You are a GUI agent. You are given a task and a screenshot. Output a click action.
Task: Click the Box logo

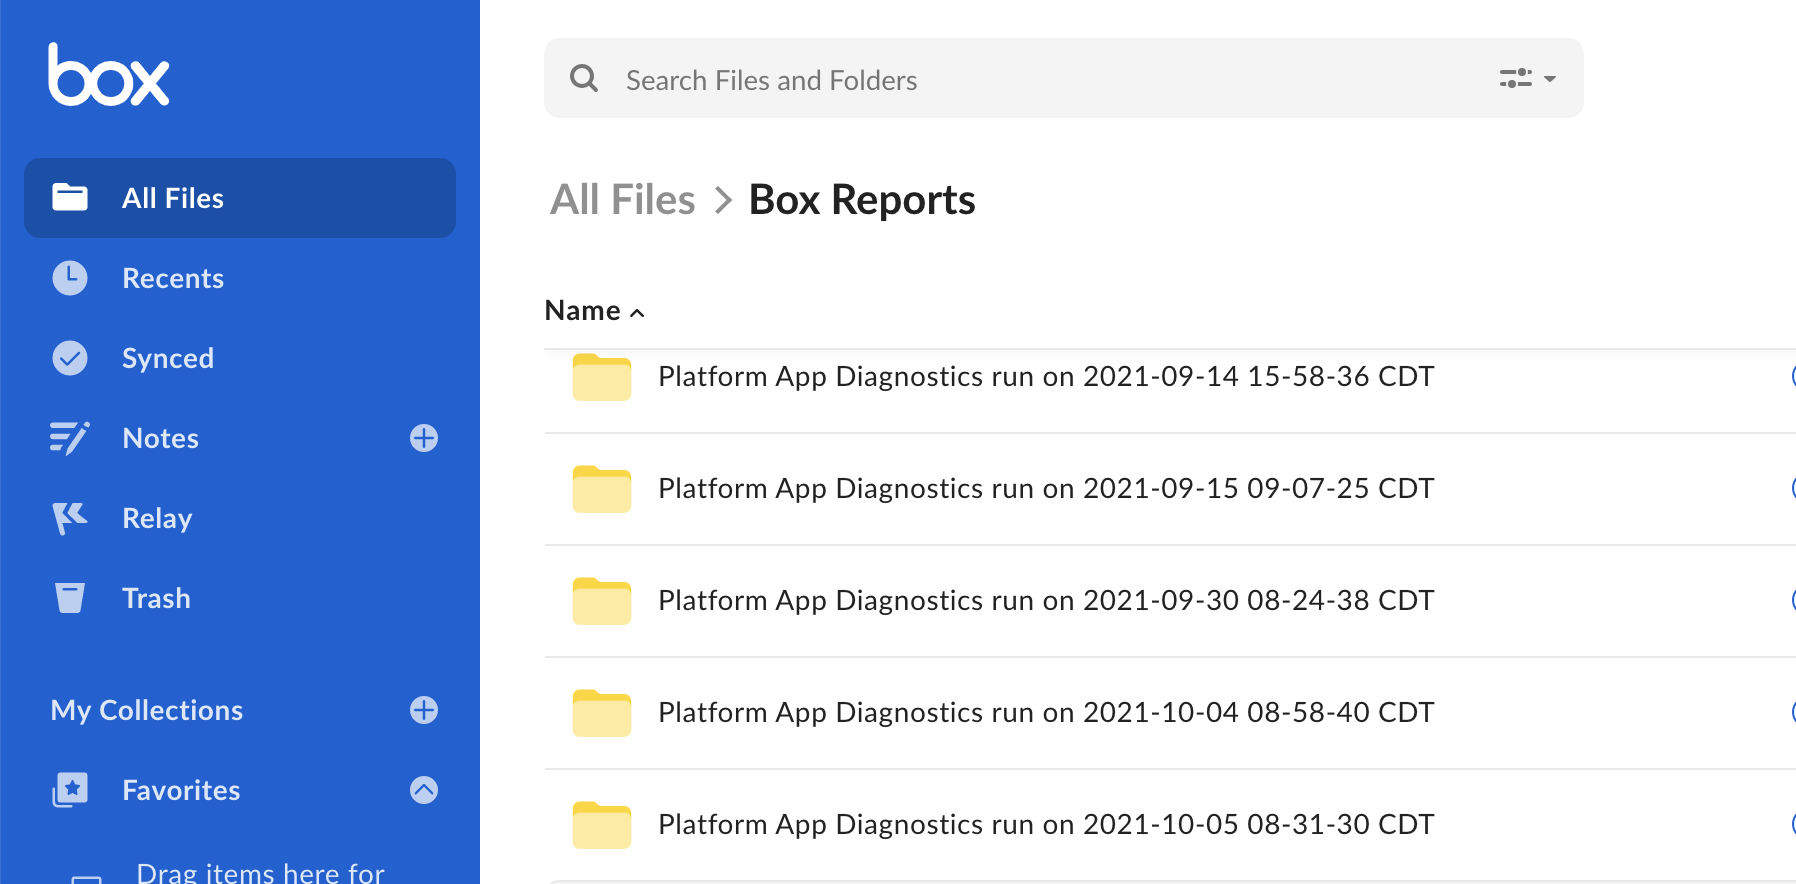pos(109,75)
